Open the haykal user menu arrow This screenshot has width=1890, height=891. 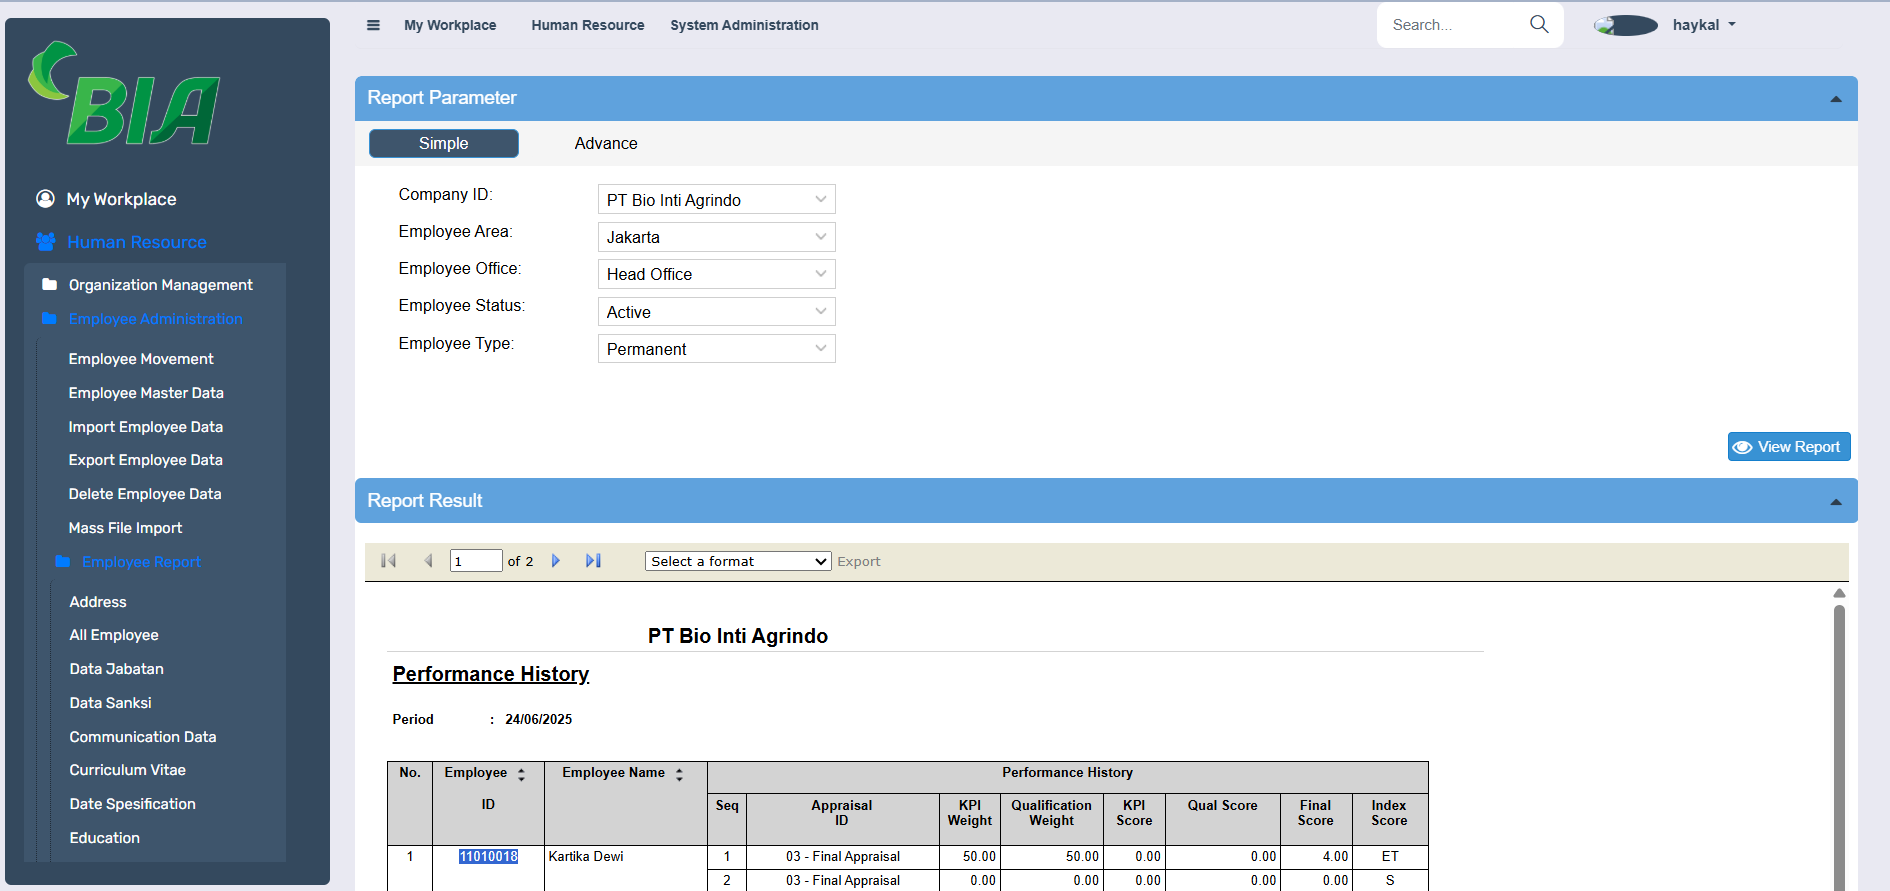click(1732, 25)
